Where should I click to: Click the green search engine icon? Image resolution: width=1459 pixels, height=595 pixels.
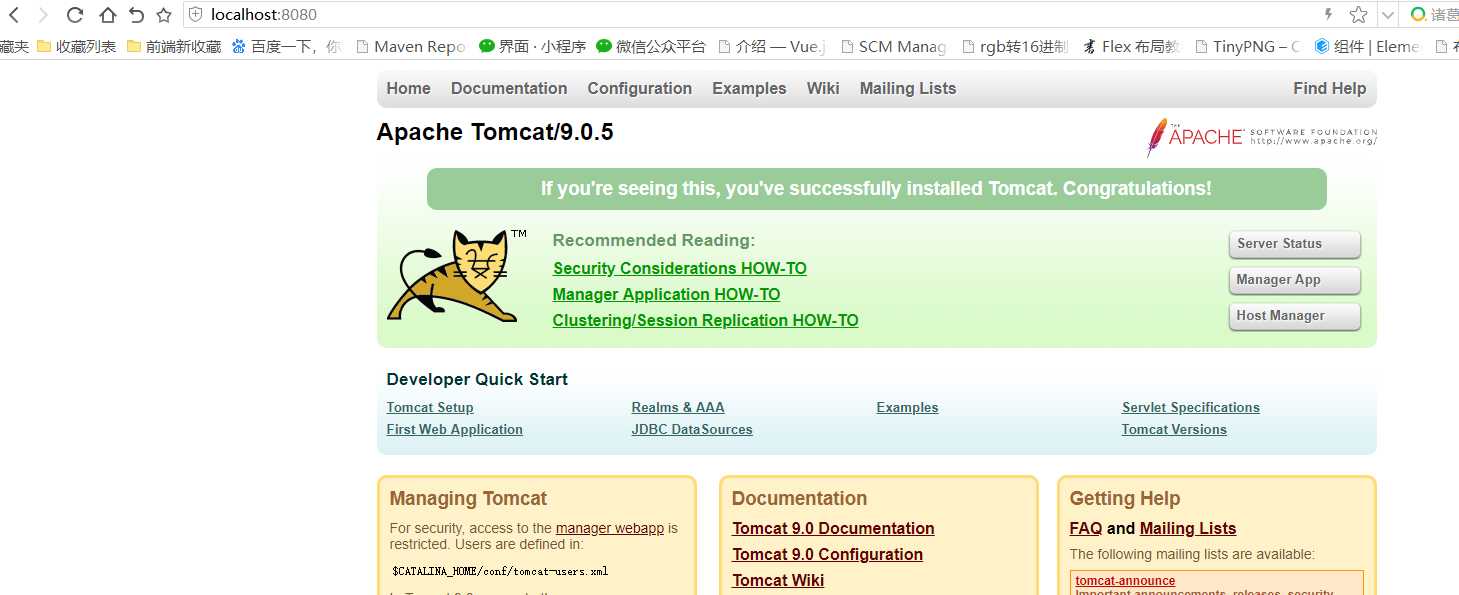(x=1418, y=15)
